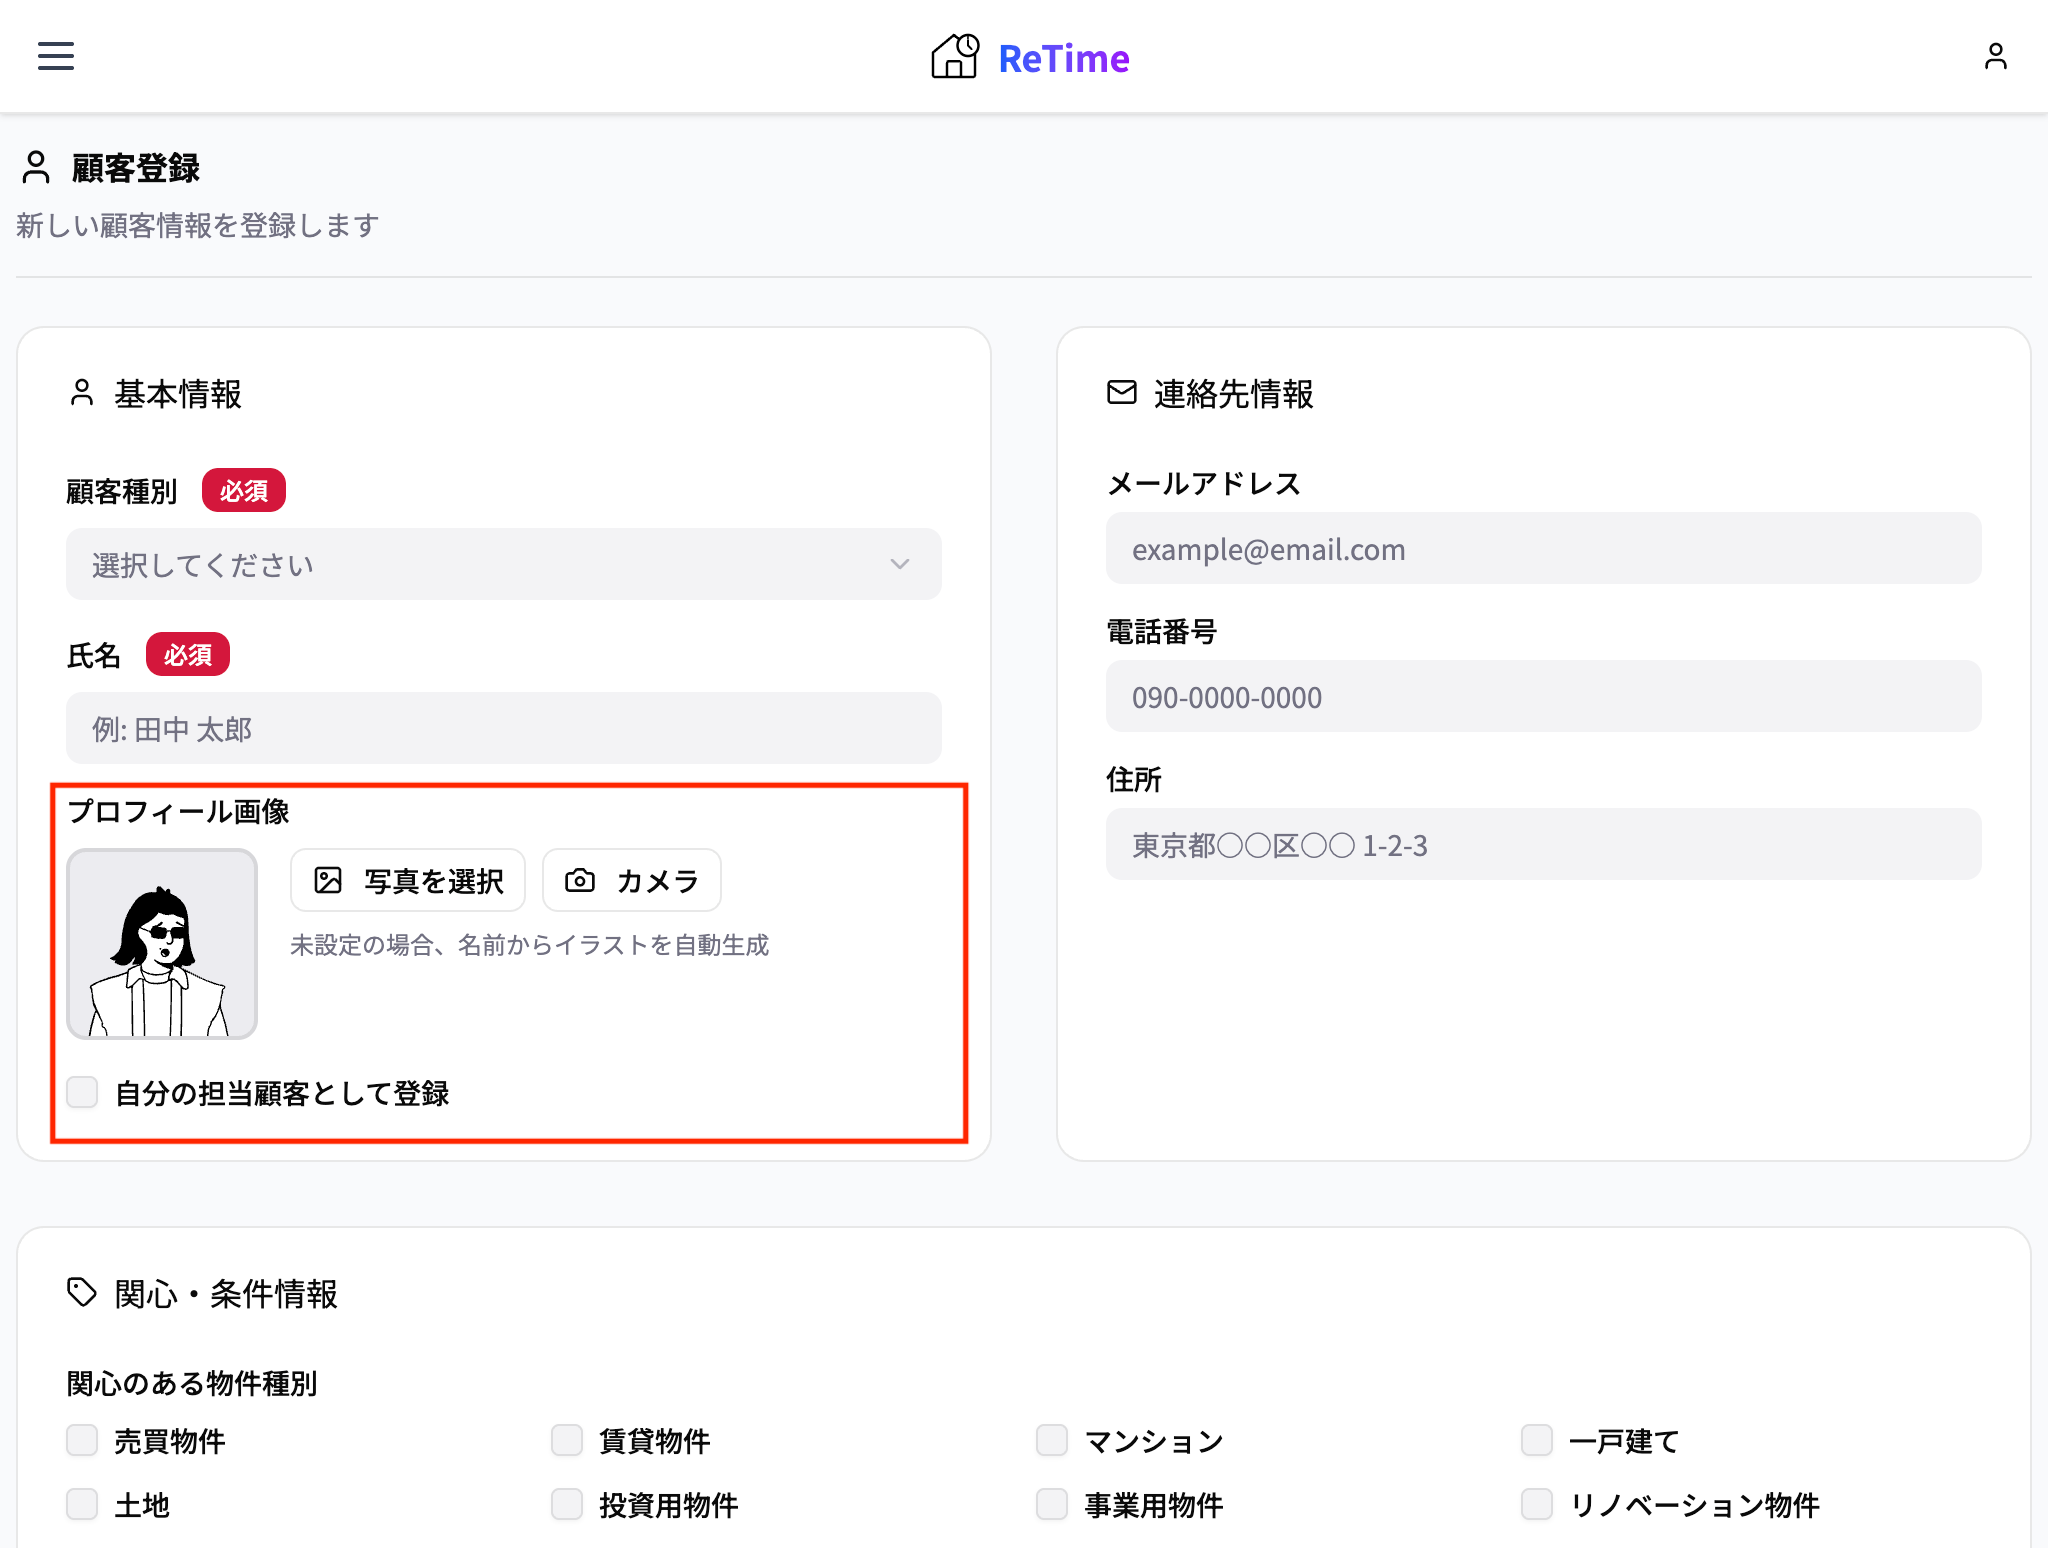Check the 売買物件 option

(x=81, y=1440)
